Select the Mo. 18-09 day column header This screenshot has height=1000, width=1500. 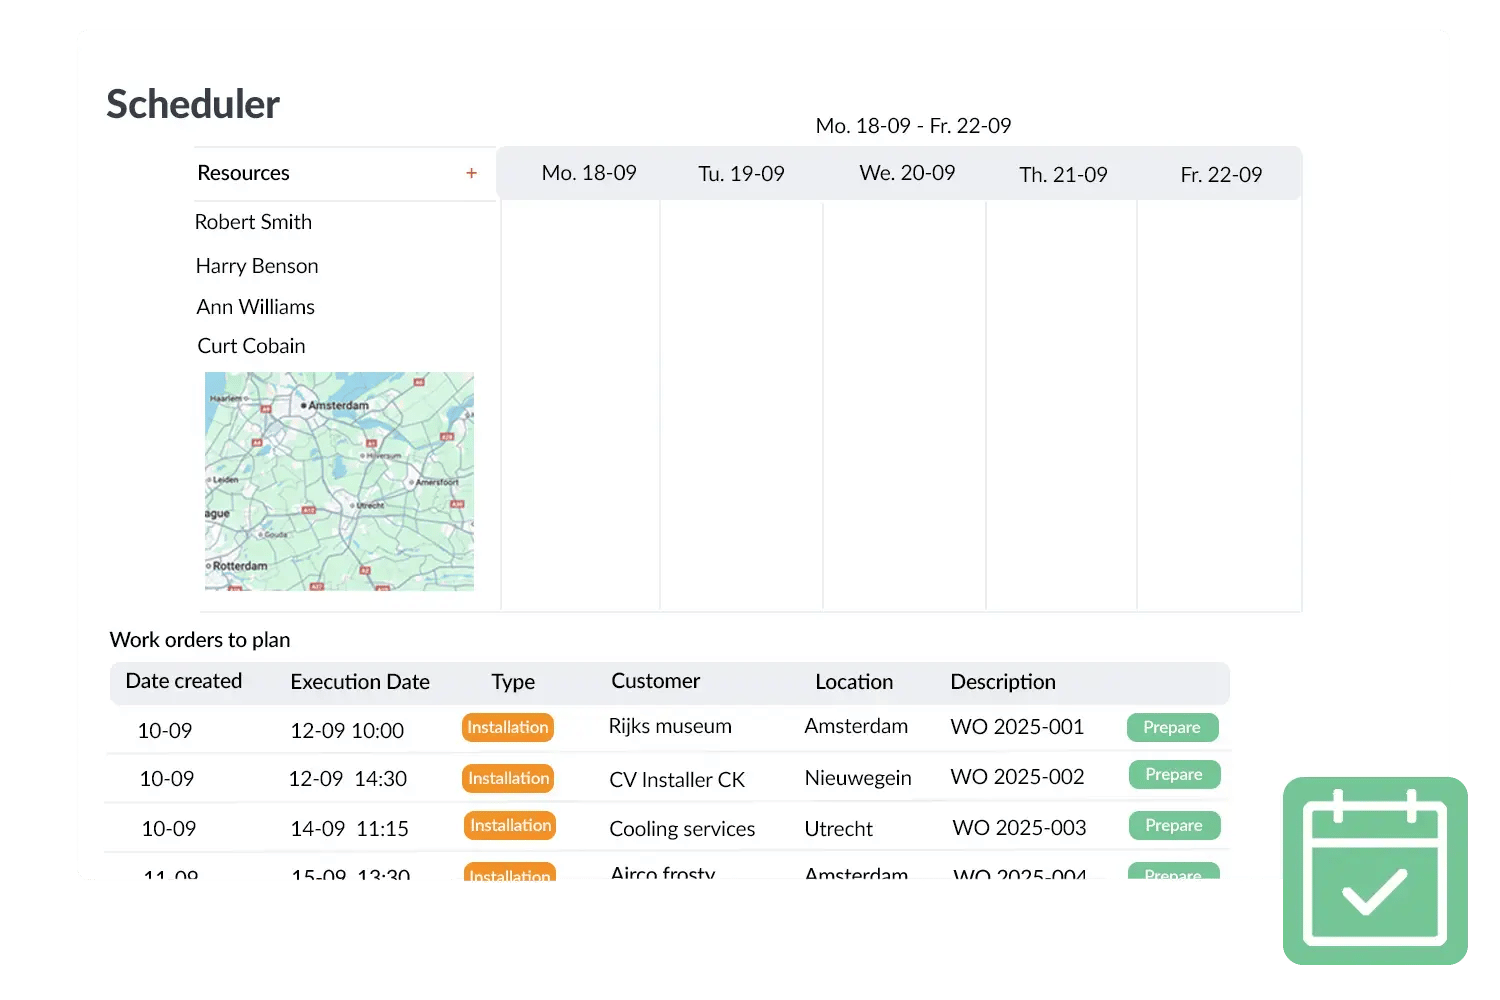[x=589, y=173]
